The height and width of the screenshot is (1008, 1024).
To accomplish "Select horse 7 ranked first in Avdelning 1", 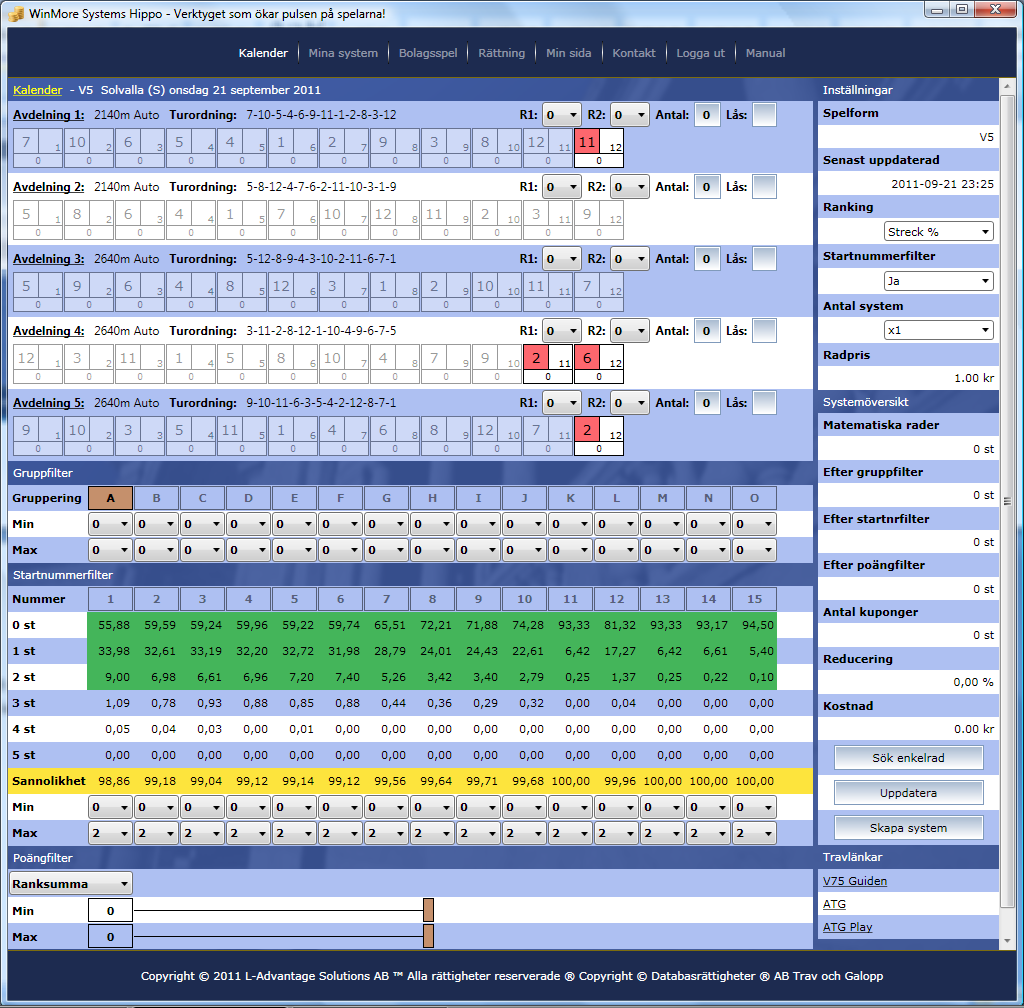I will point(38,148).
